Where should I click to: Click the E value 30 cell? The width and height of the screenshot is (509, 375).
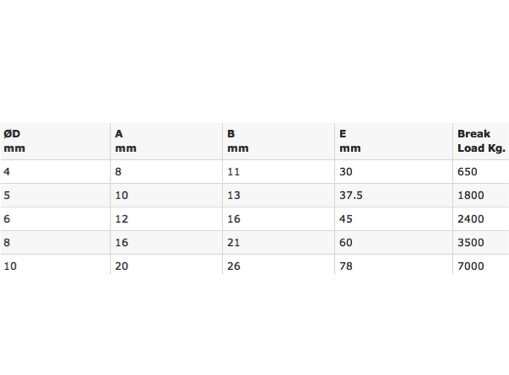tap(394, 172)
